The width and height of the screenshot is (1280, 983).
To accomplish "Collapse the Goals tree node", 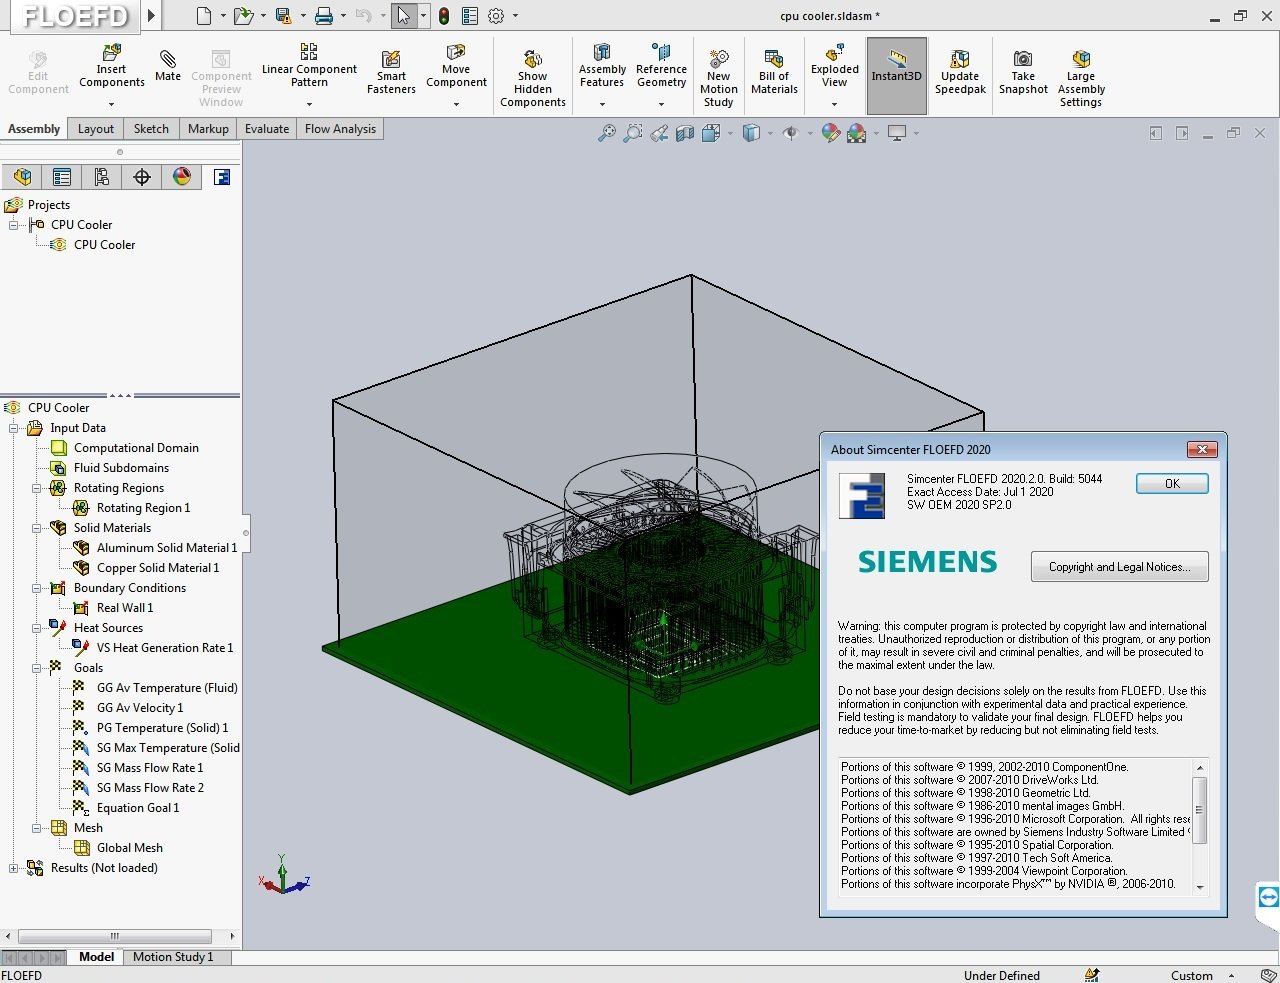I will point(37,668).
